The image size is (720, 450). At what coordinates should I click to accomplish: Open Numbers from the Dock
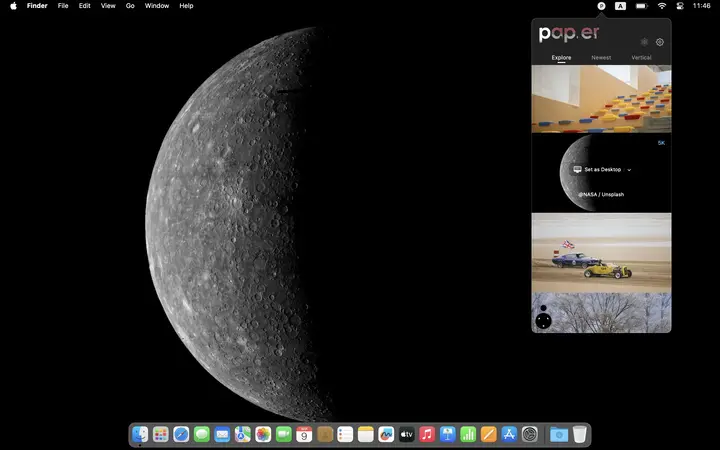pos(468,434)
